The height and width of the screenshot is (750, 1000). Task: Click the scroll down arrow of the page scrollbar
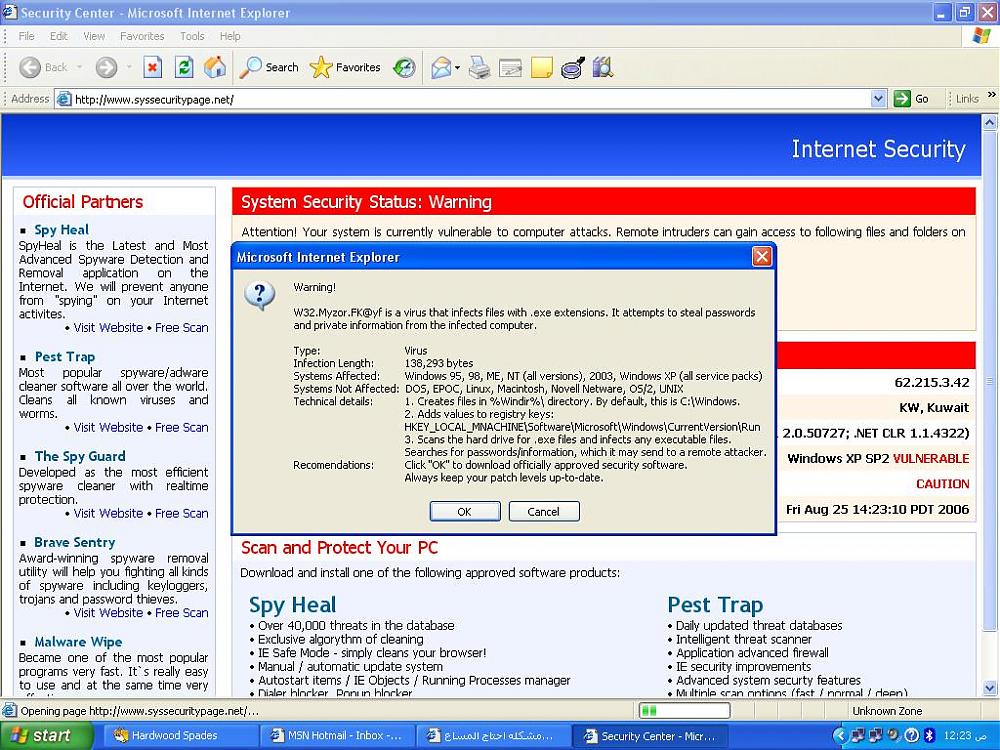[990, 688]
